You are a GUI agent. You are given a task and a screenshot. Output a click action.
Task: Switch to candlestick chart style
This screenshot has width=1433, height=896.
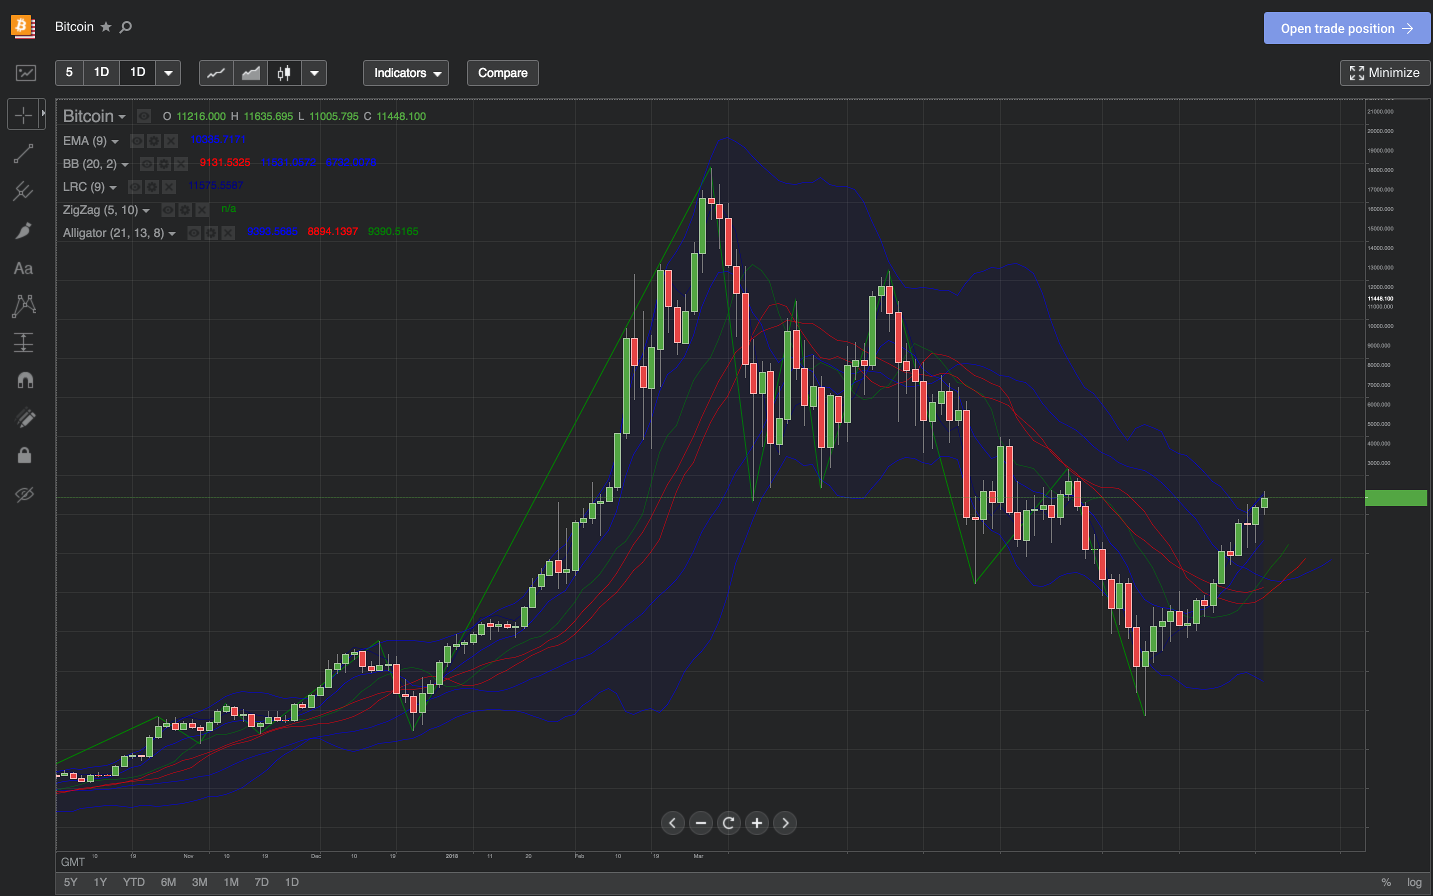(285, 73)
